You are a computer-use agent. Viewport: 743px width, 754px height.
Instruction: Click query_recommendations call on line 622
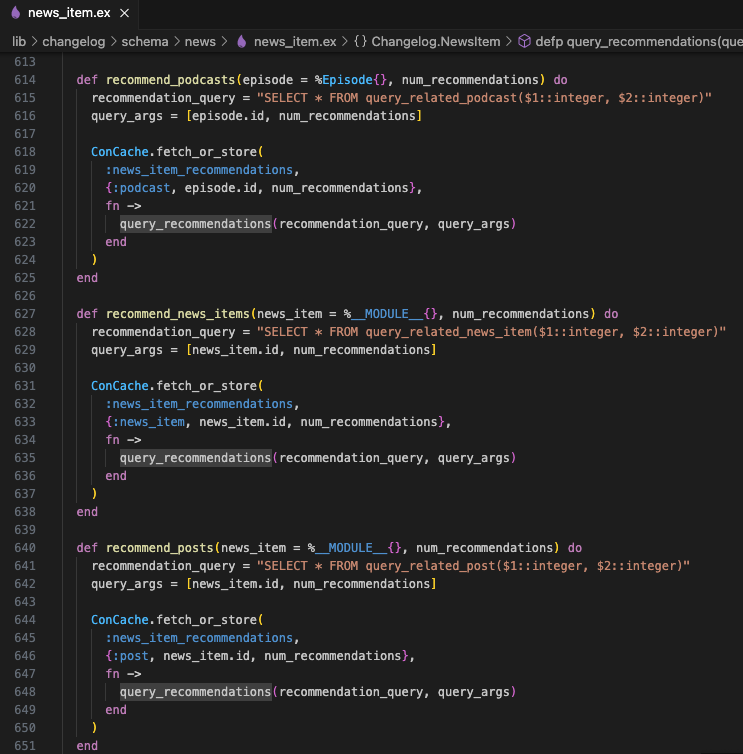tap(195, 224)
